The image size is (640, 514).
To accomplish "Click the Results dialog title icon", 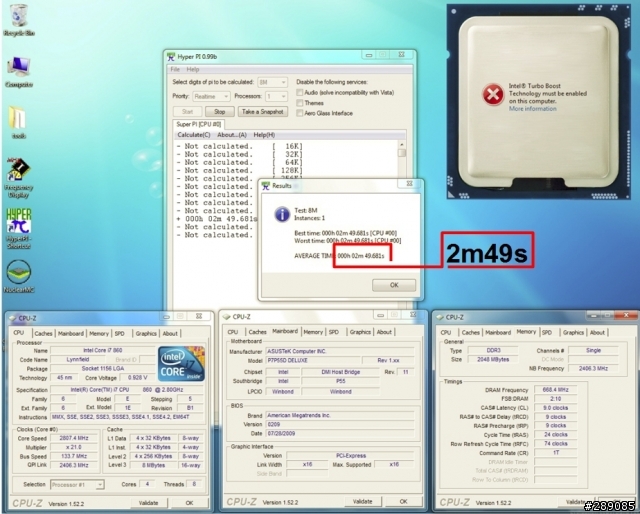I will [266, 186].
